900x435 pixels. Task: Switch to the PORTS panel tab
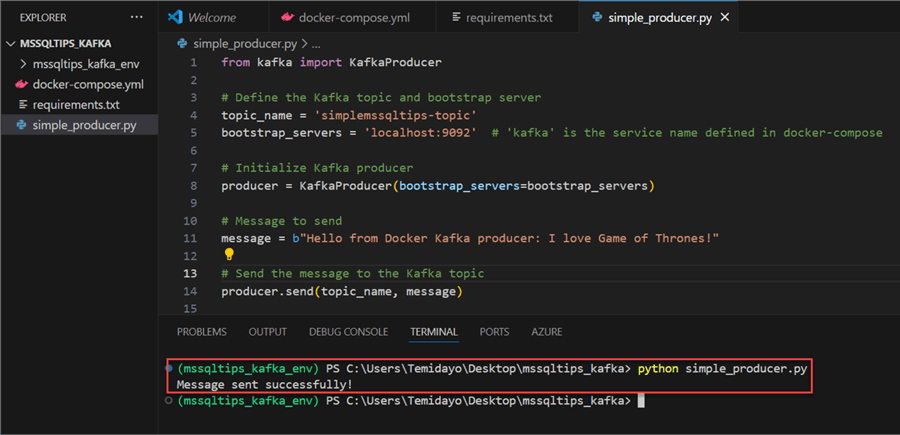point(494,332)
